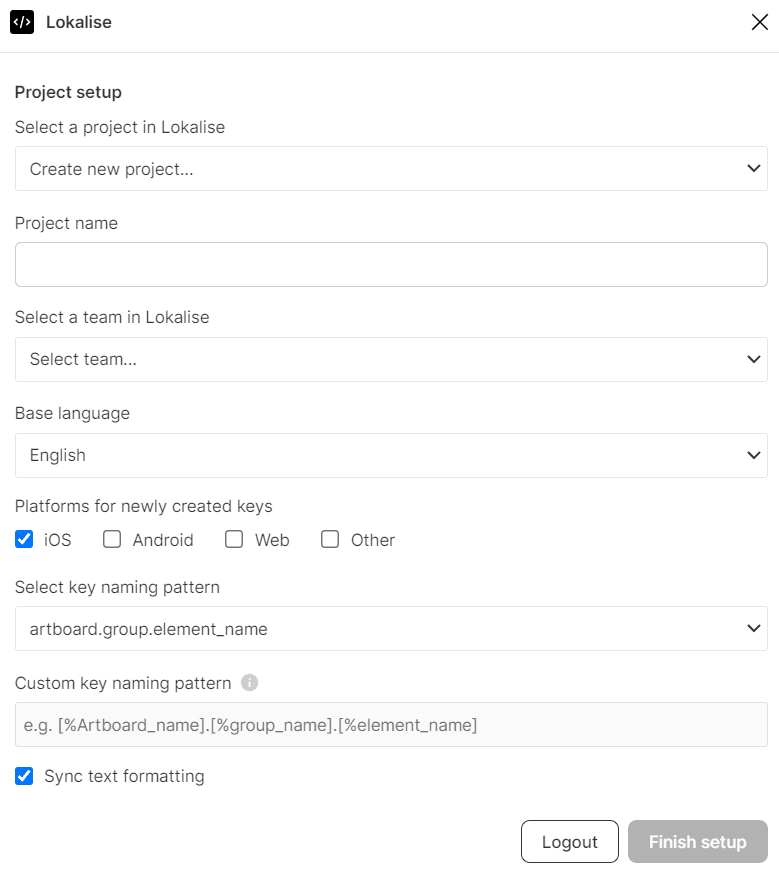Click the Project name input field
The height and width of the screenshot is (871, 779).
point(391,265)
